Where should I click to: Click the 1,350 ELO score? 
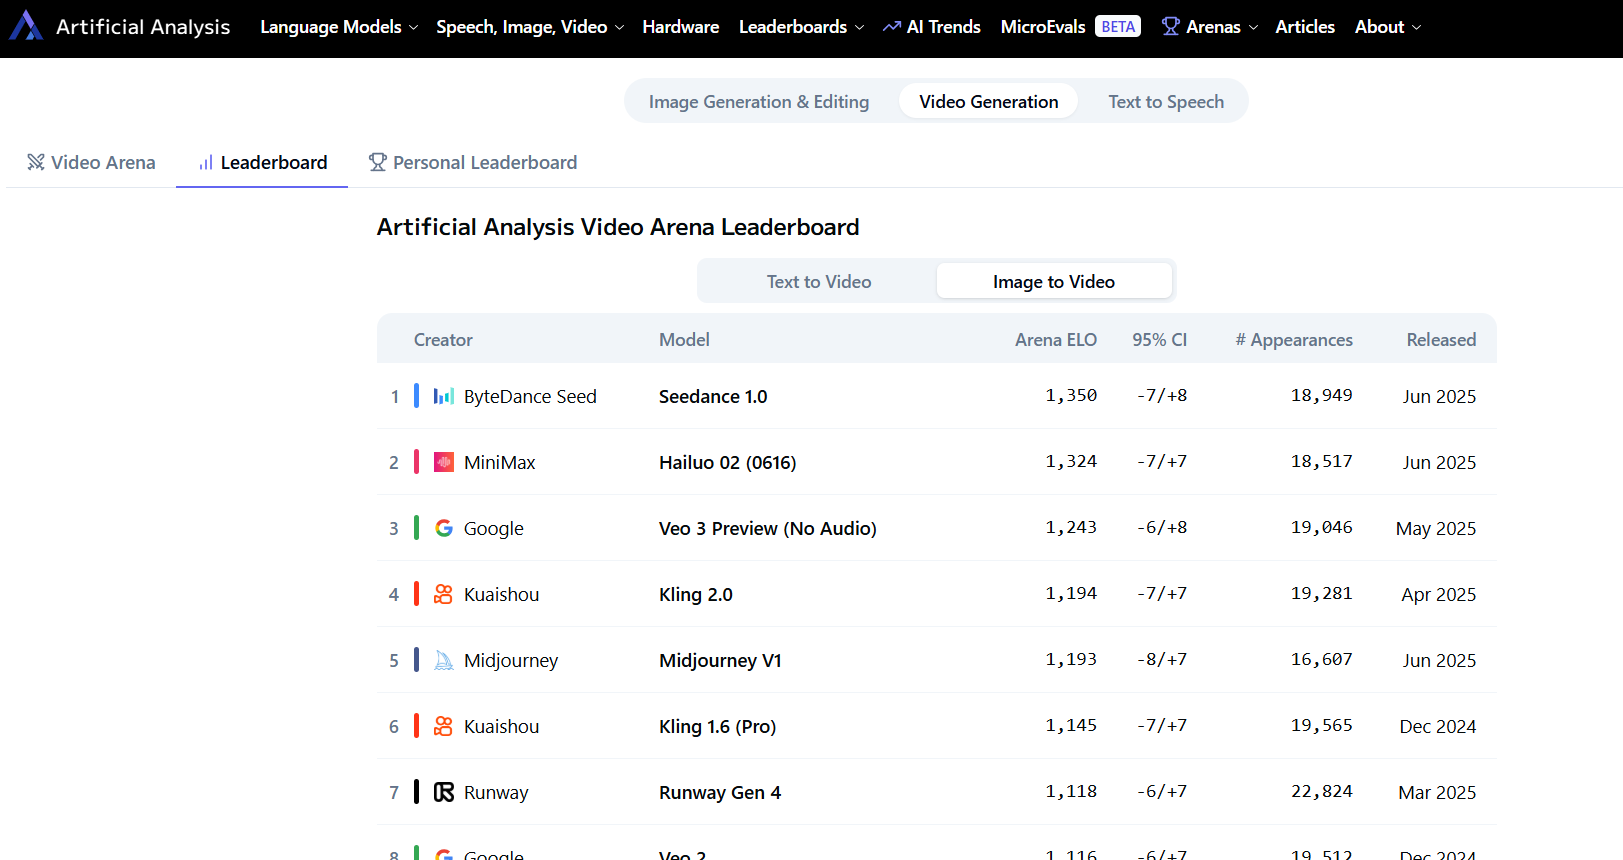pos(1071,395)
